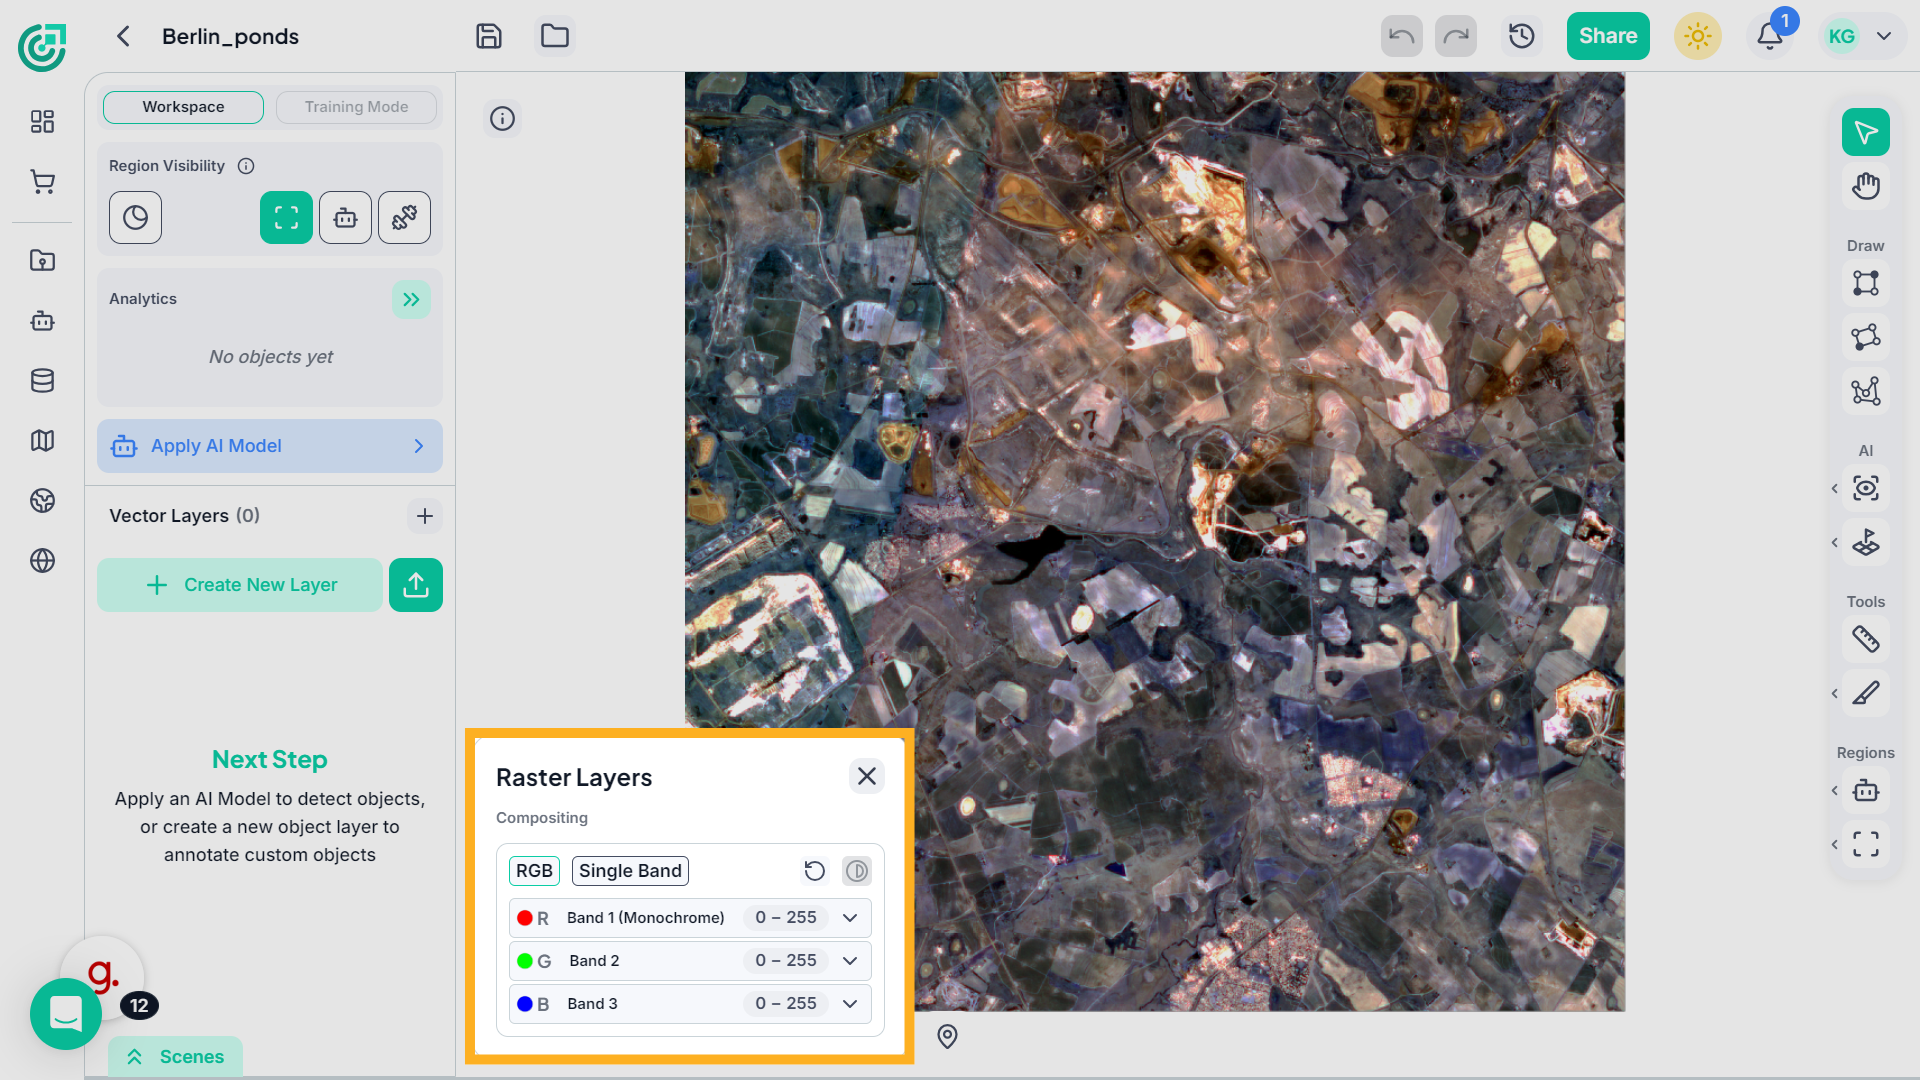Click the Berlin_ponds project title
This screenshot has height=1080, width=1920.
click(230, 36)
